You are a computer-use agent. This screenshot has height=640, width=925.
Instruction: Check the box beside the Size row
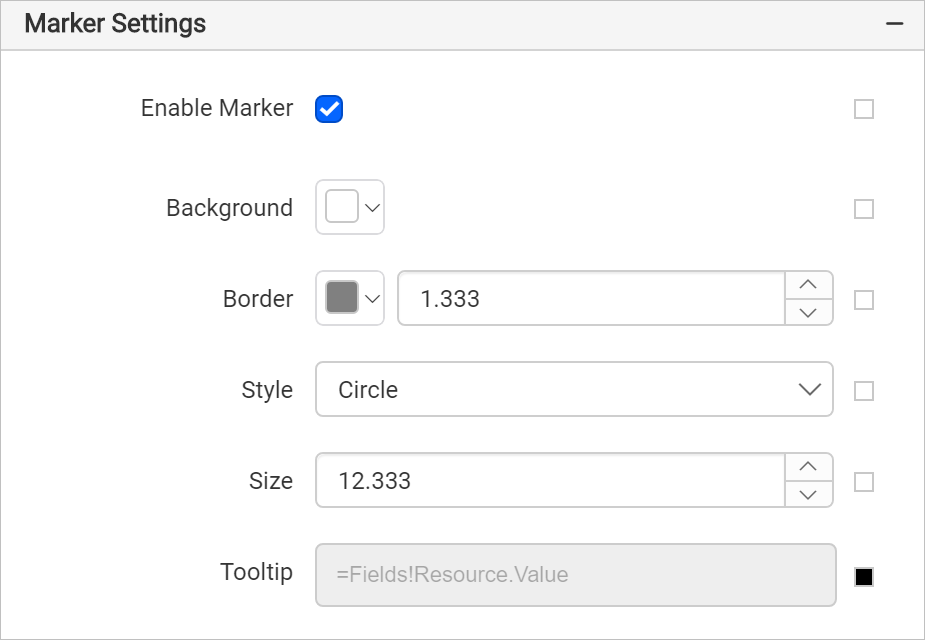click(x=863, y=481)
